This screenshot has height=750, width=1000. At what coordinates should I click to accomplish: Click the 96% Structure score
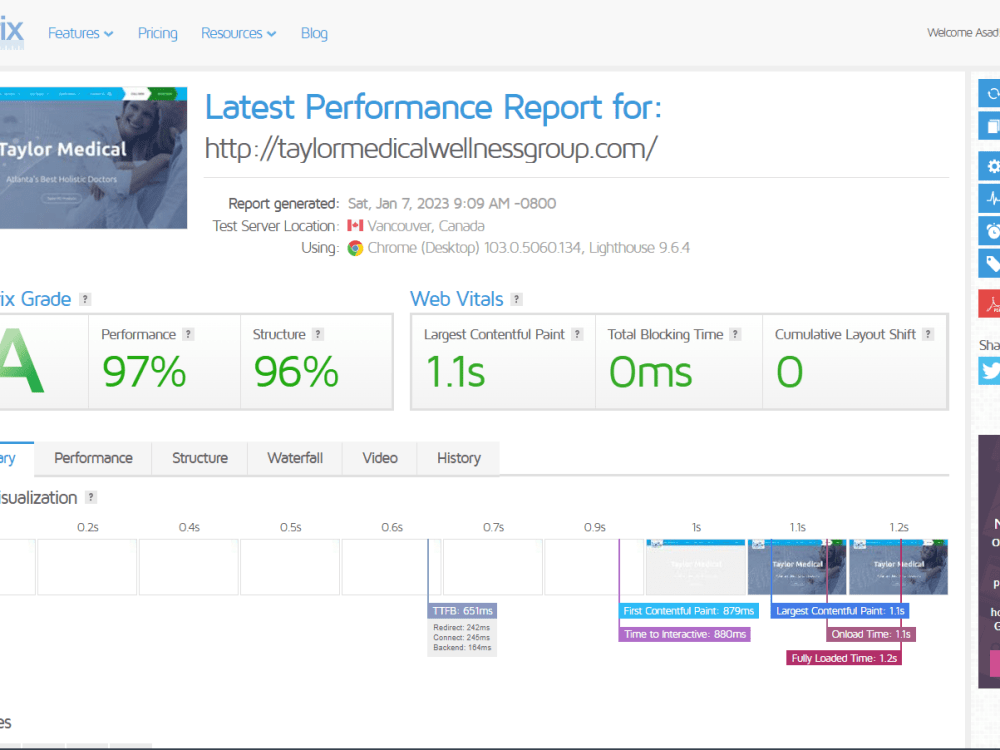[x=296, y=372]
